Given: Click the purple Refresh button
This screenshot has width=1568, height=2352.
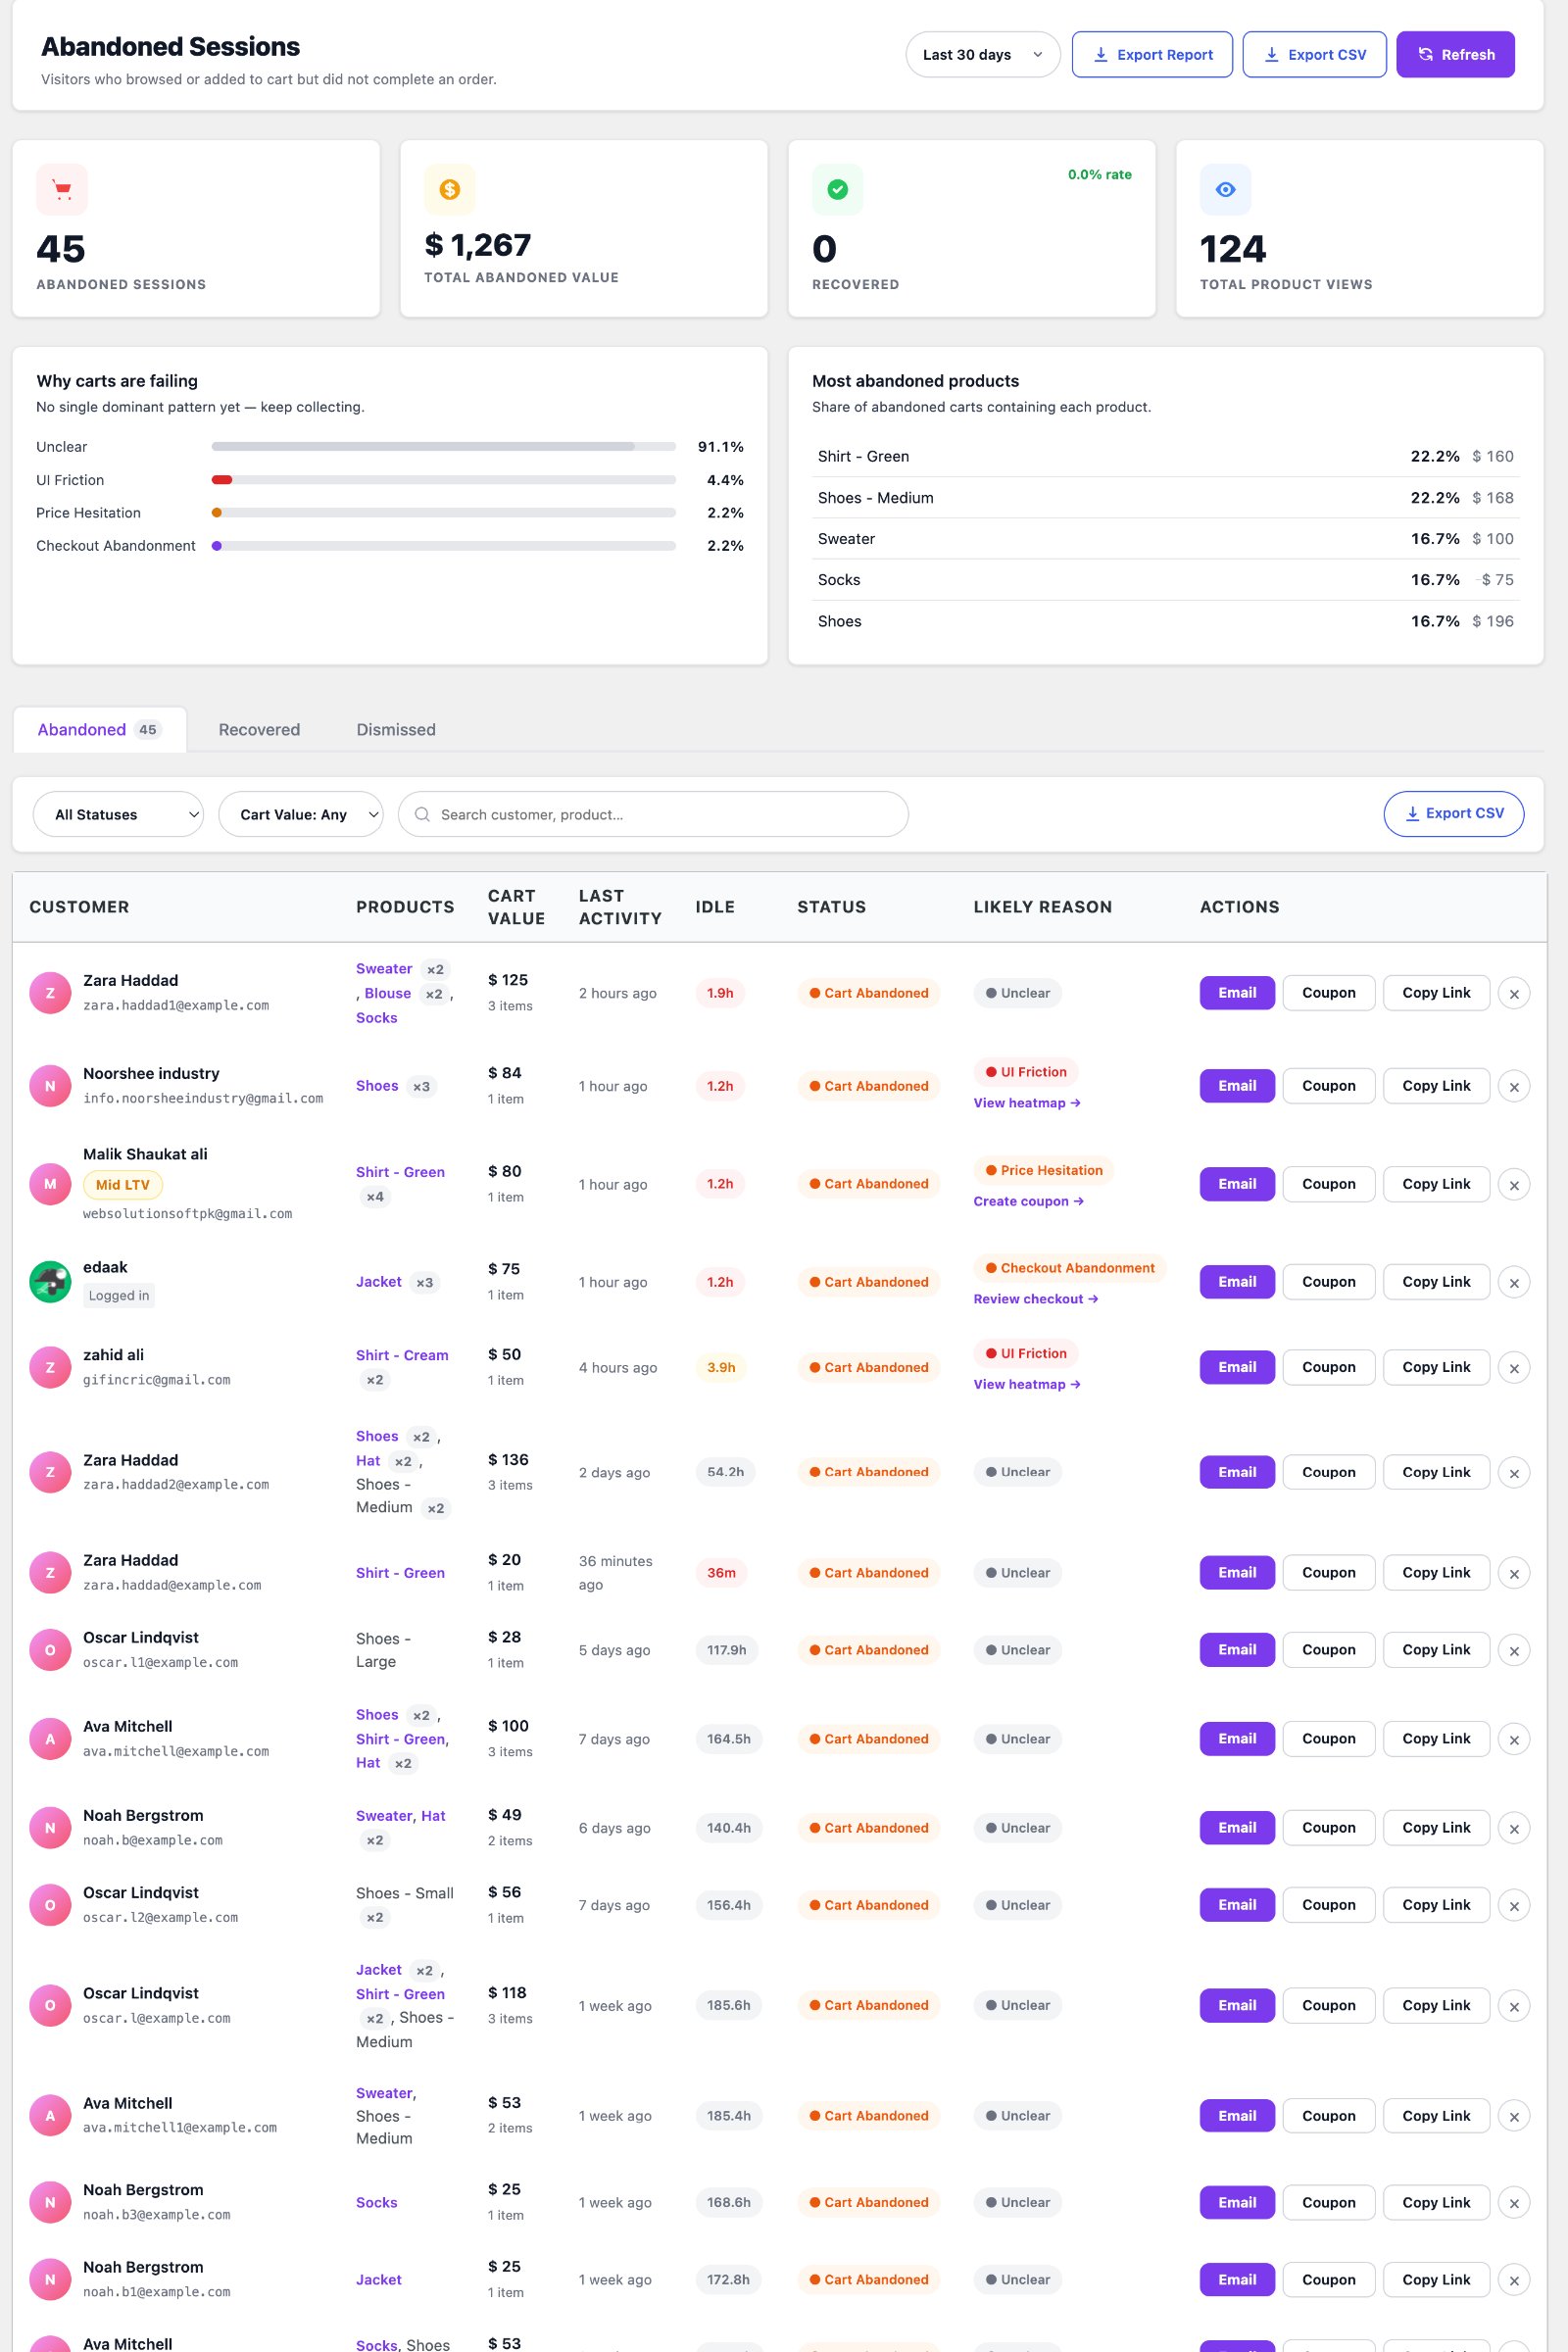Looking at the screenshot, I should pos(1455,55).
